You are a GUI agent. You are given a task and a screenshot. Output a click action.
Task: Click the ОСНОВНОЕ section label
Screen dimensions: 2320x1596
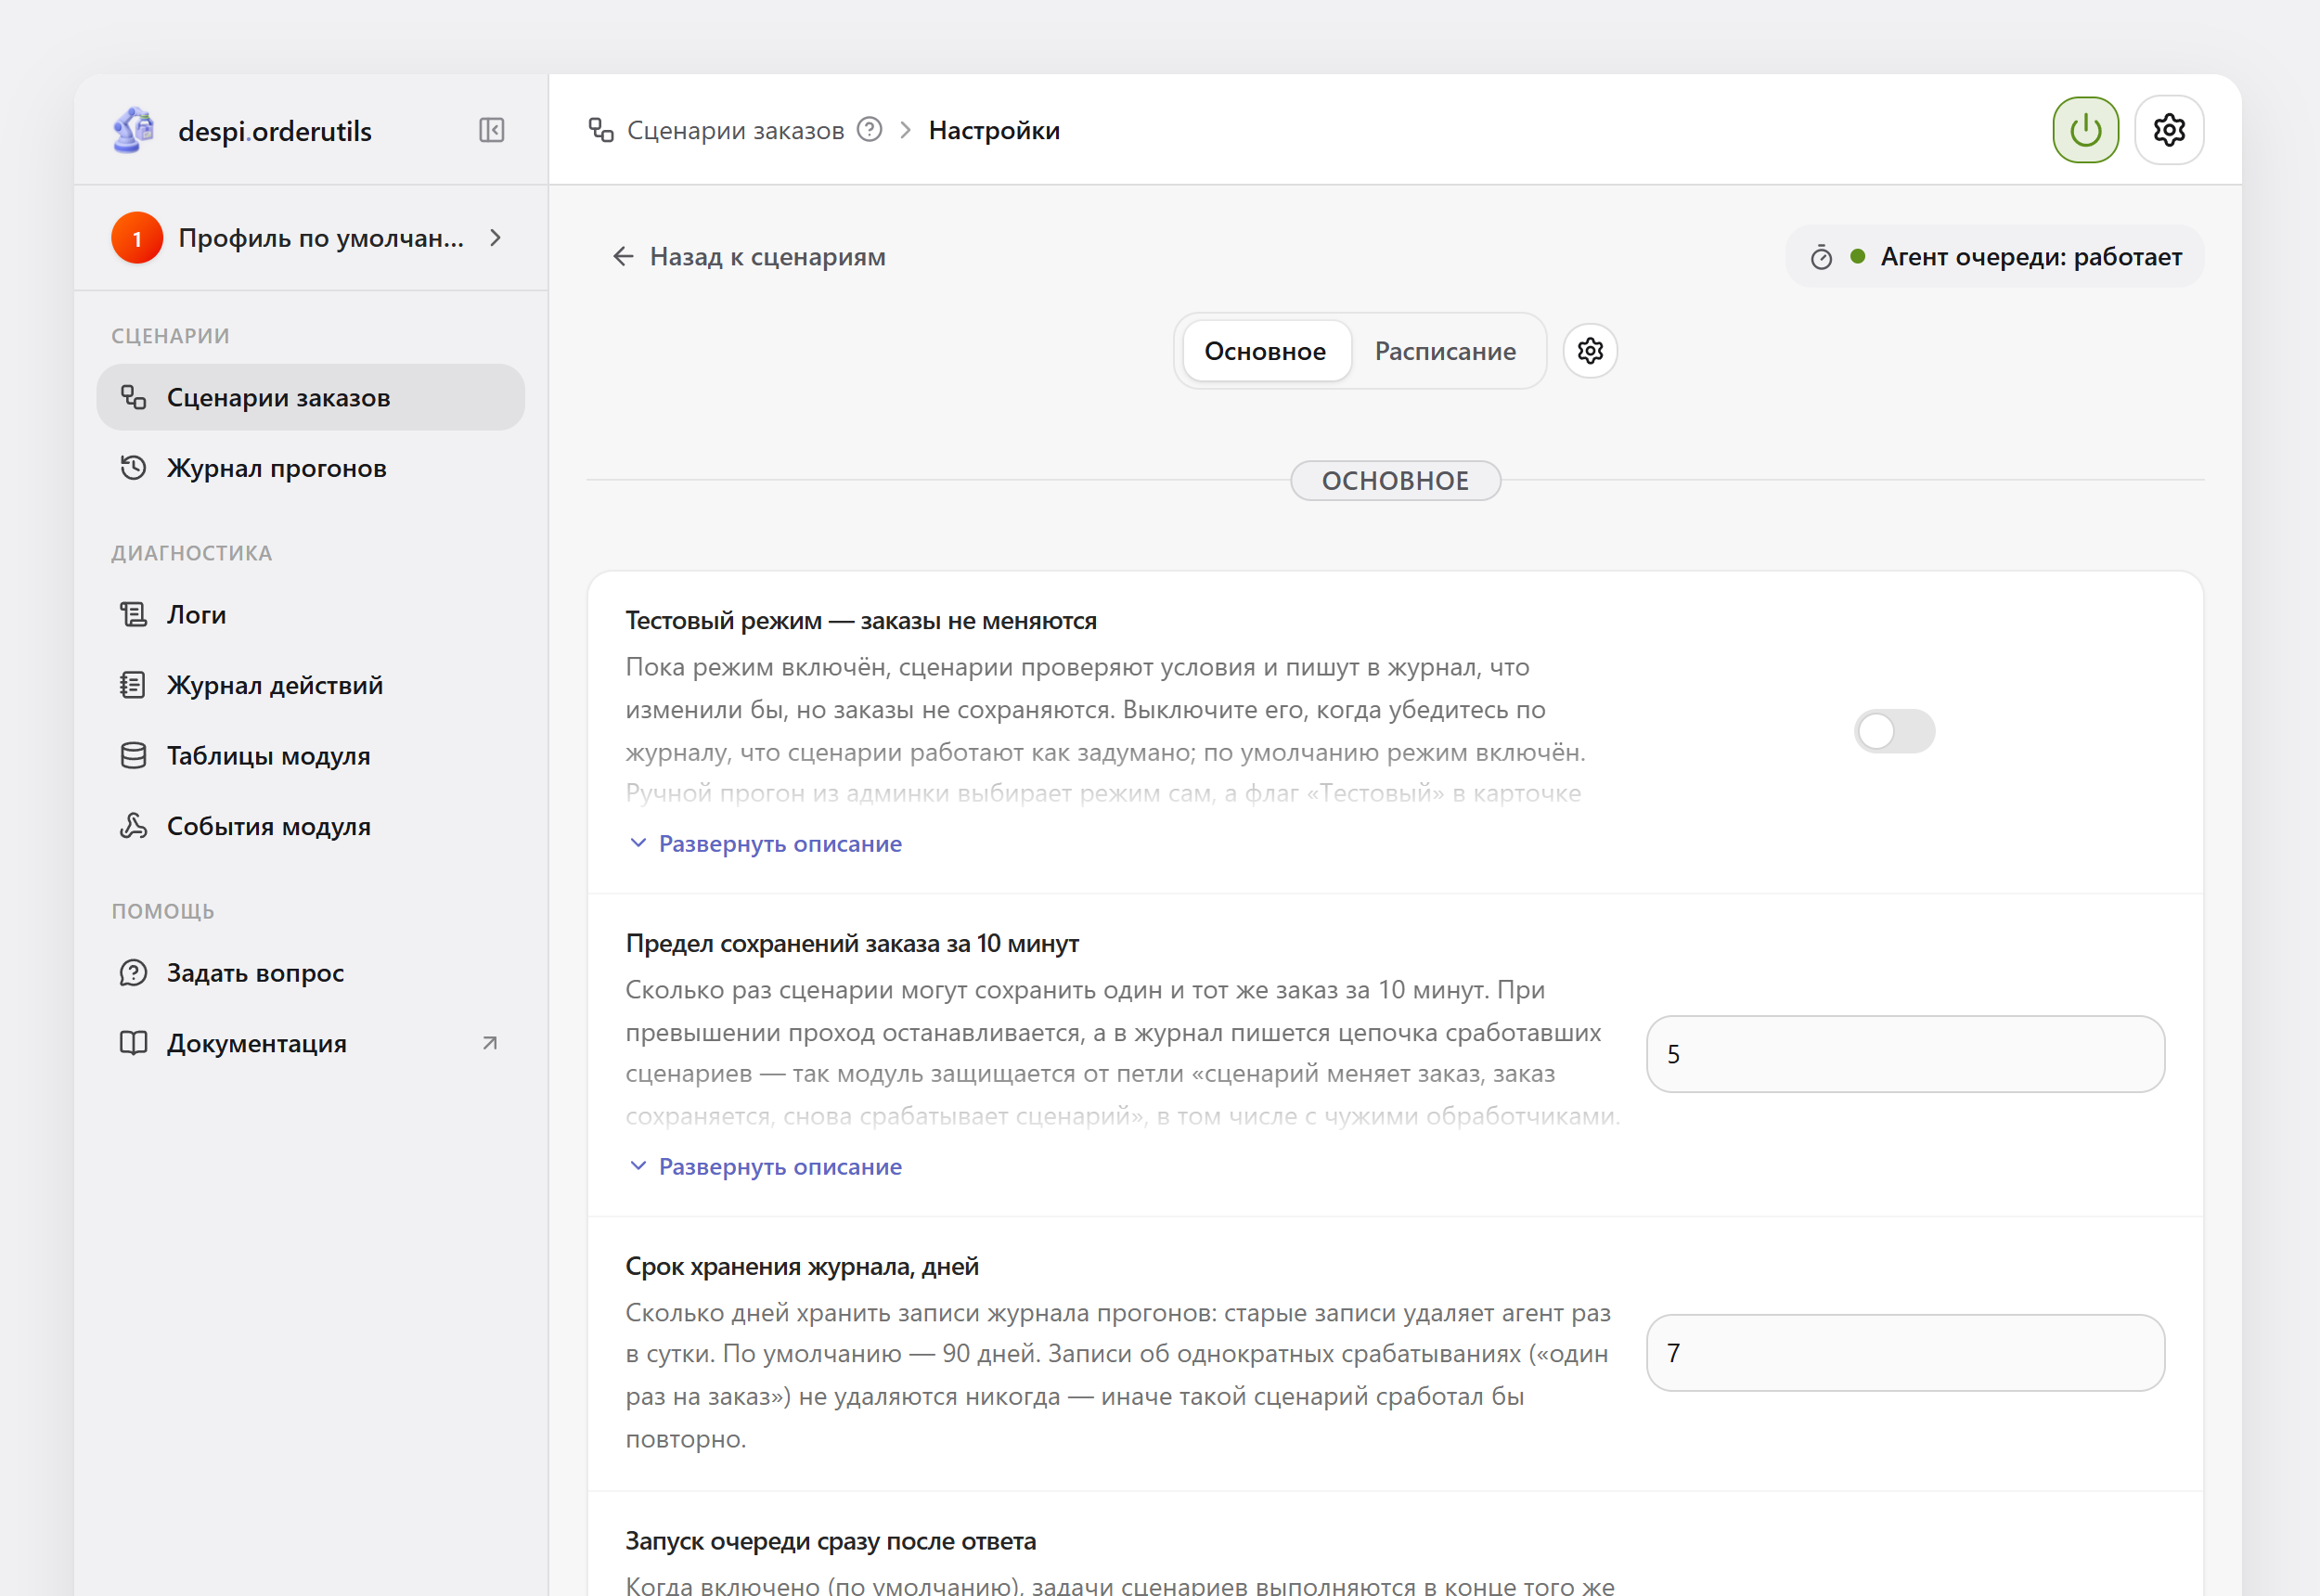pyautogui.click(x=1395, y=480)
